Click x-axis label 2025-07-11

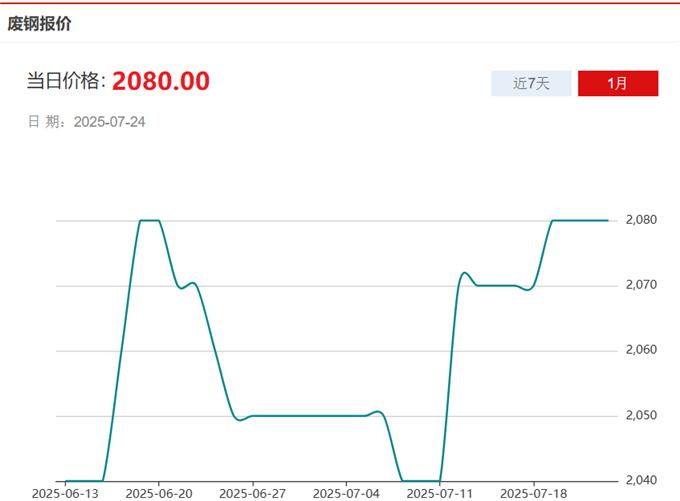tap(440, 494)
